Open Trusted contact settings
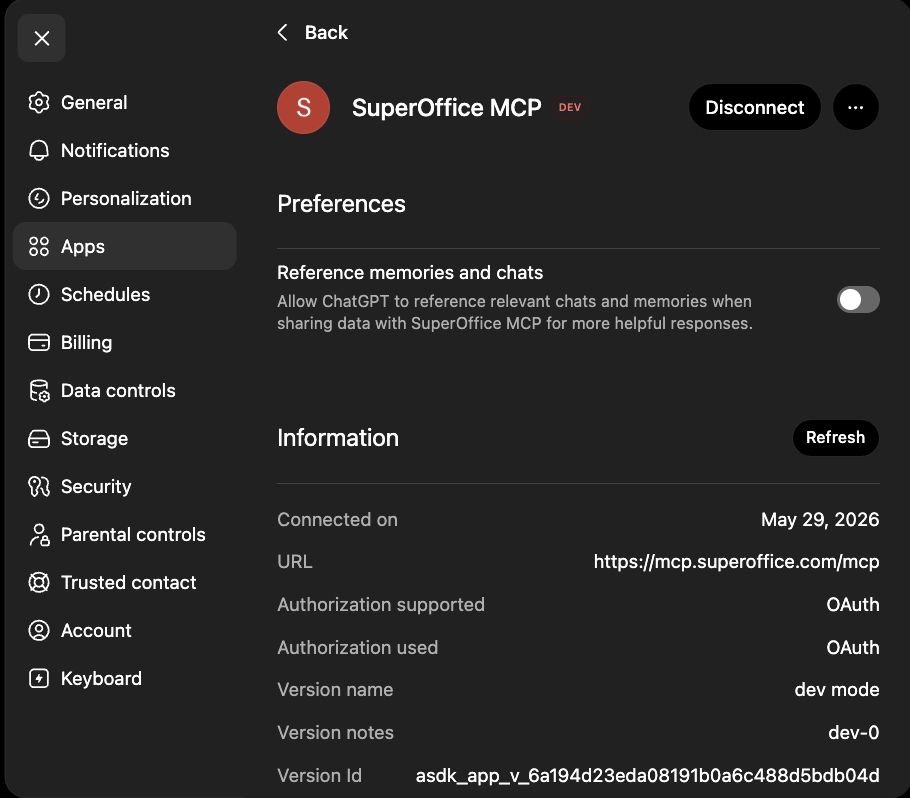 coord(125,583)
